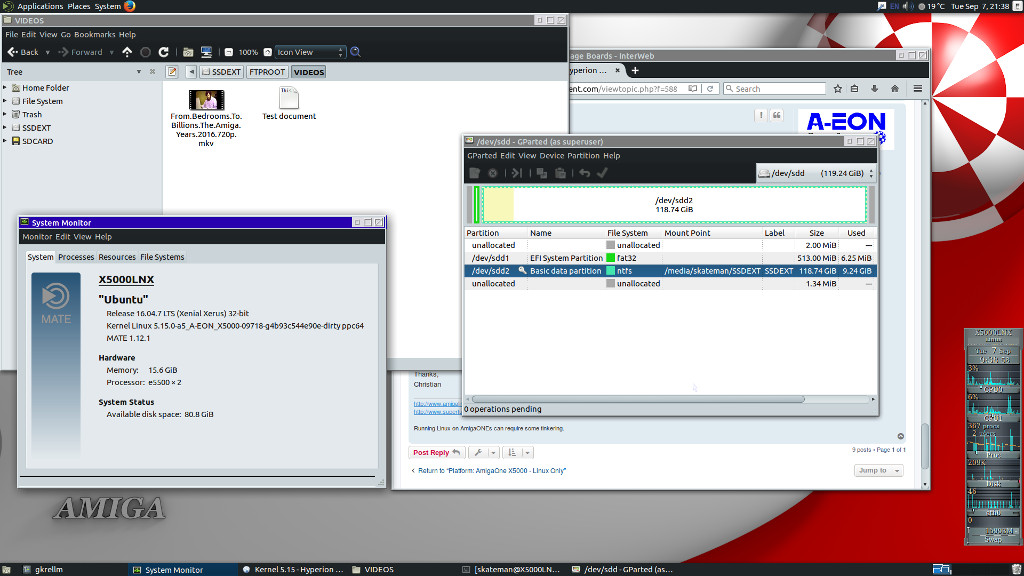Image resolution: width=1024 pixels, height=576 pixels.
Task: Reload the VIDEOS folder view
Action: 164,52
